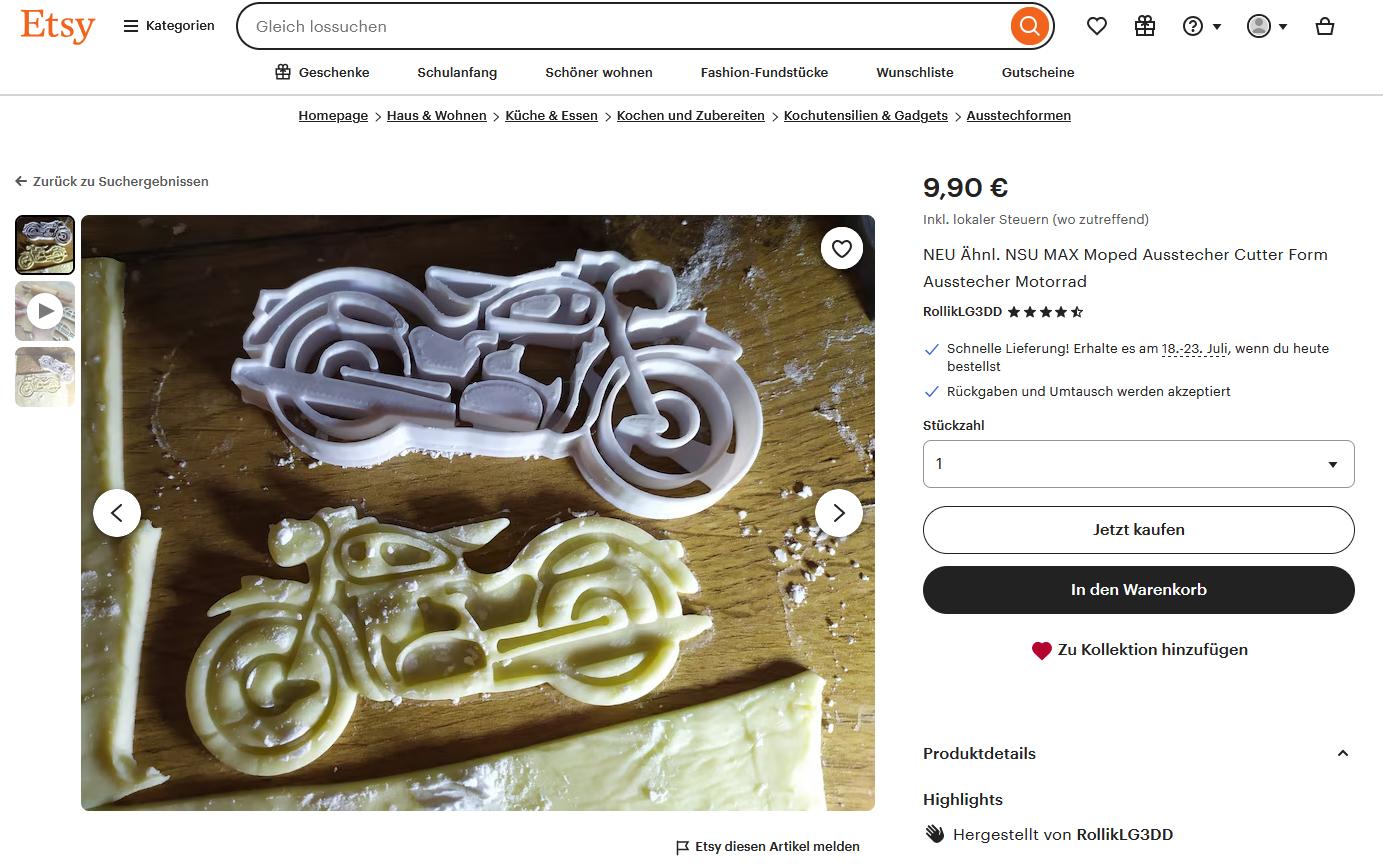Open favorites heart icon in header
The width and height of the screenshot is (1383, 866).
tap(1097, 26)
